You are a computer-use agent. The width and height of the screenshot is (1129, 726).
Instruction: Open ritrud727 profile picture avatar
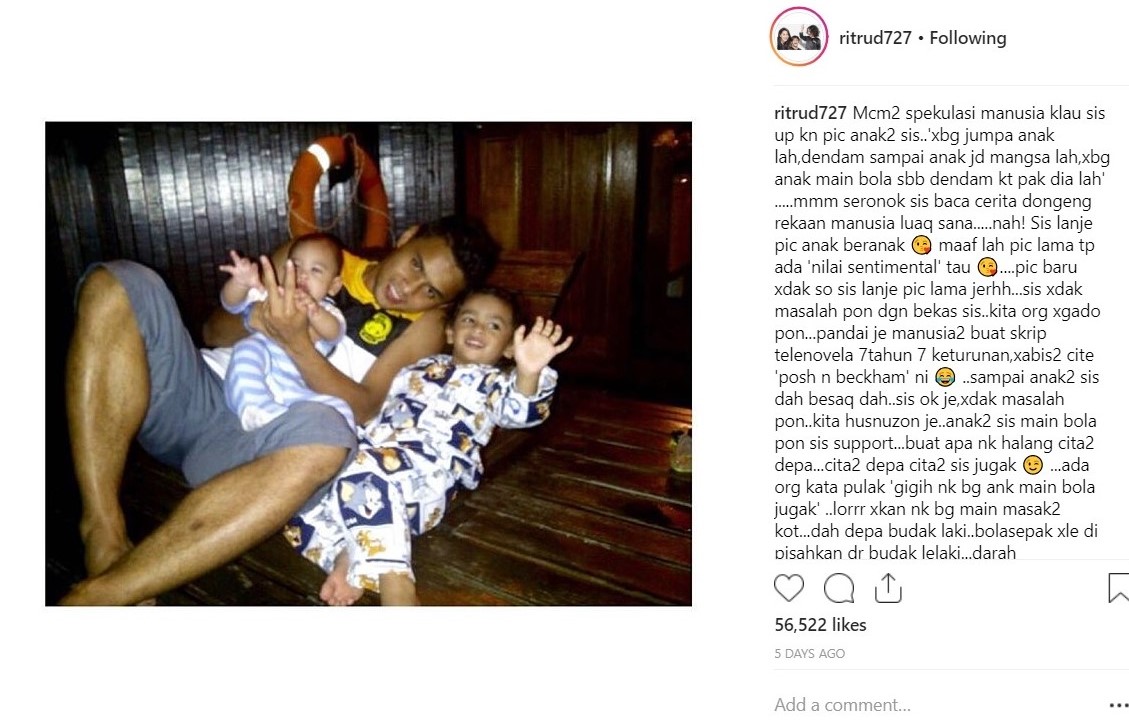tap(799, 37)
